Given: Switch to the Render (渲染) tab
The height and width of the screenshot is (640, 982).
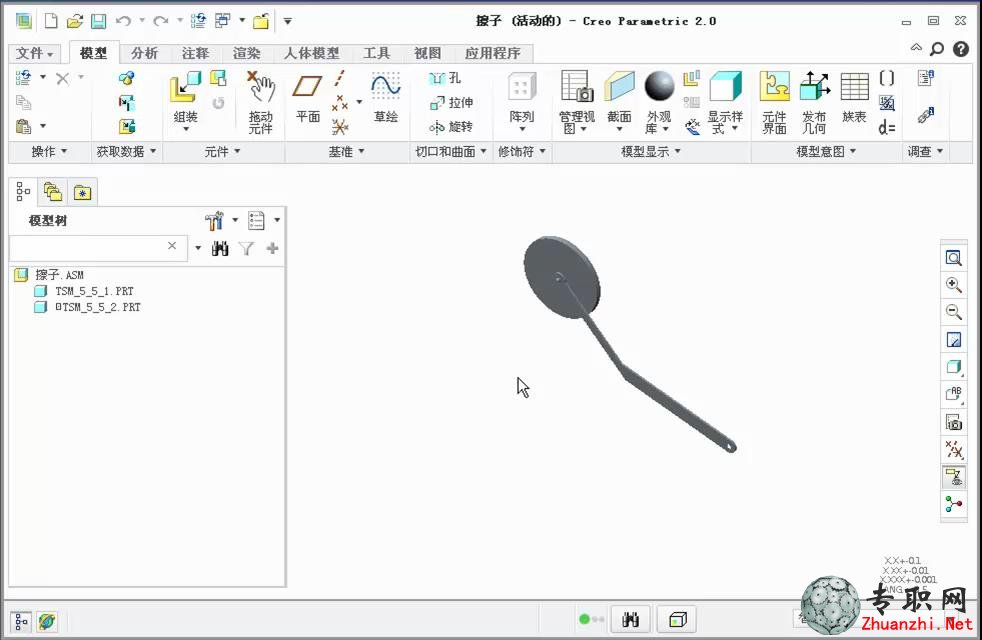Looking at the screenshot, I should pos(246,53).
